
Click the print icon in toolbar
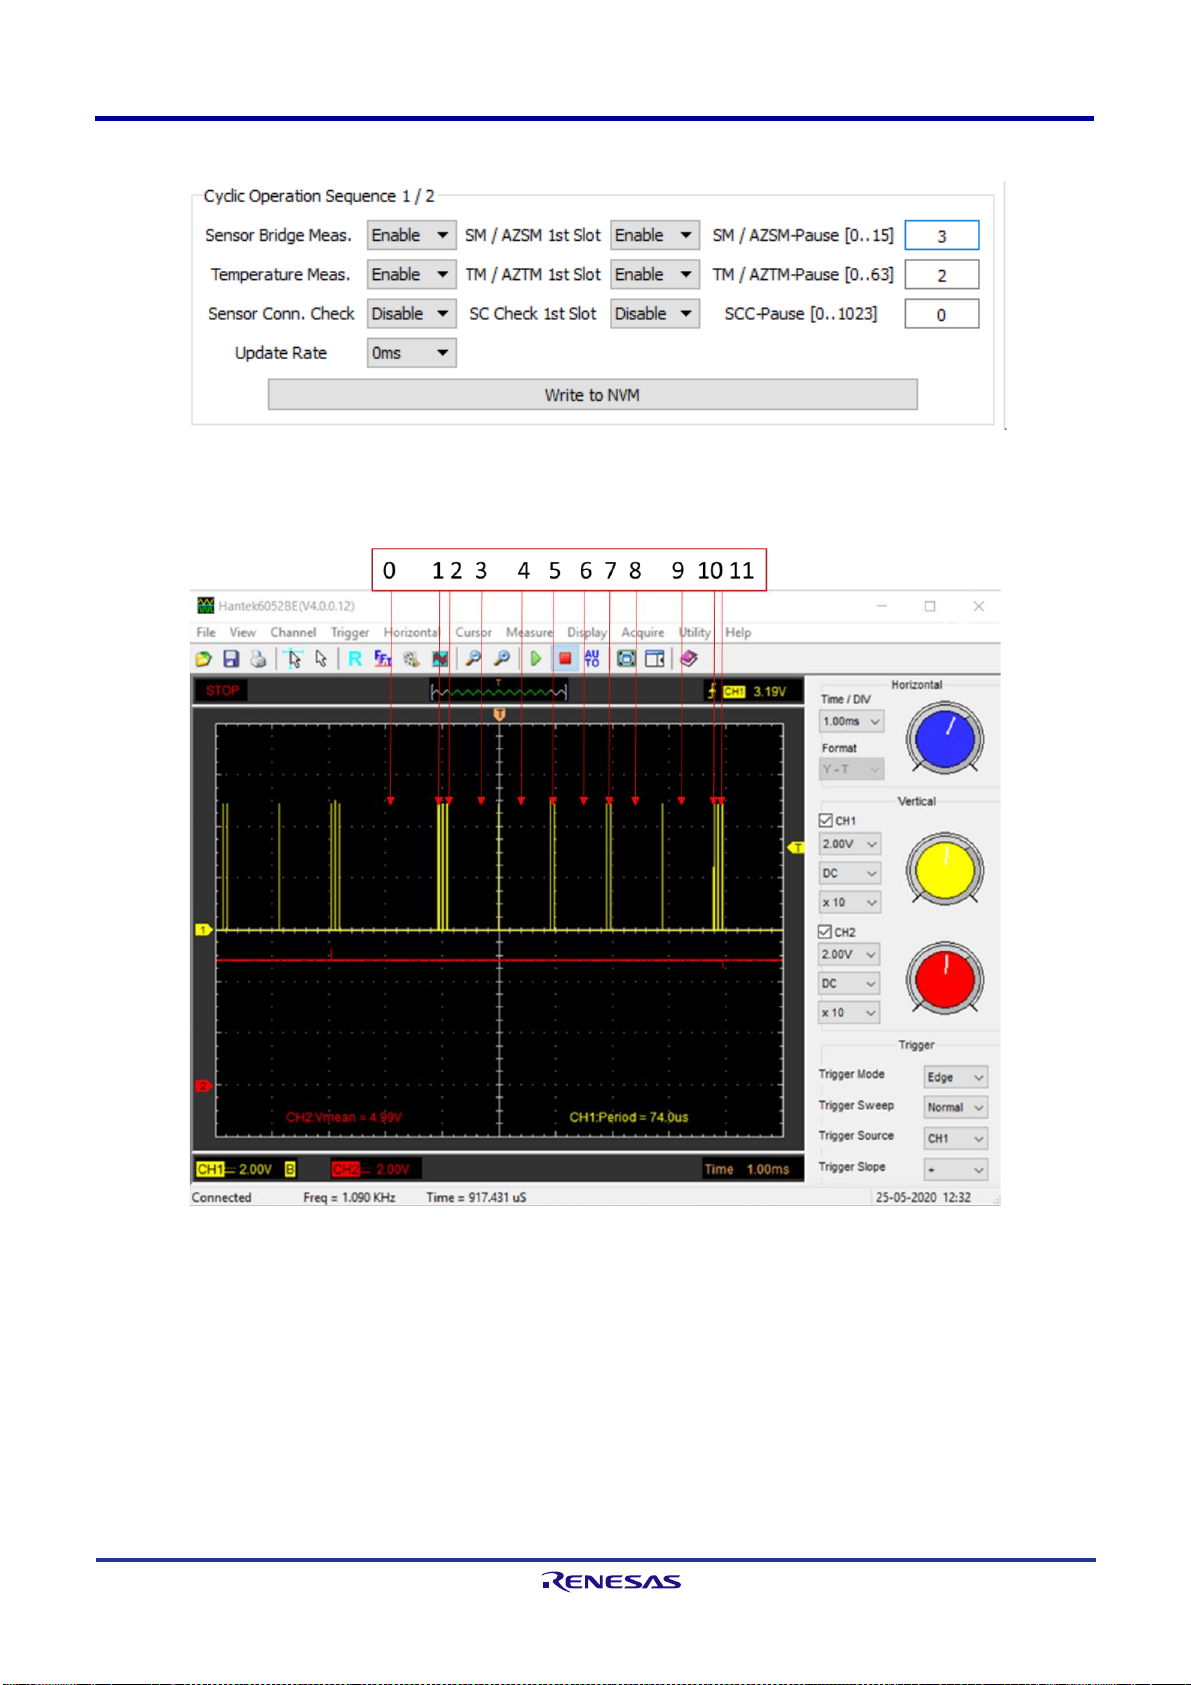coord(259,659)
